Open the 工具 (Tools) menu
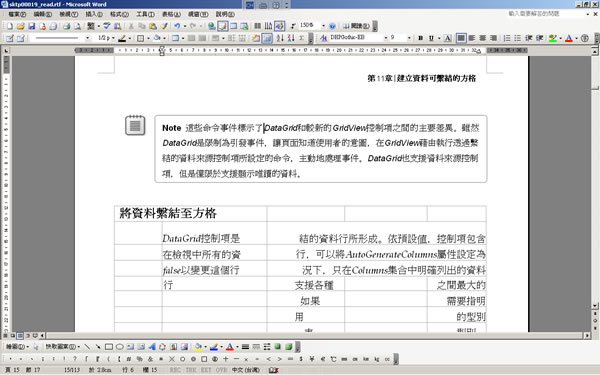This screenshot has width=600, height=375. click(145, 14)
